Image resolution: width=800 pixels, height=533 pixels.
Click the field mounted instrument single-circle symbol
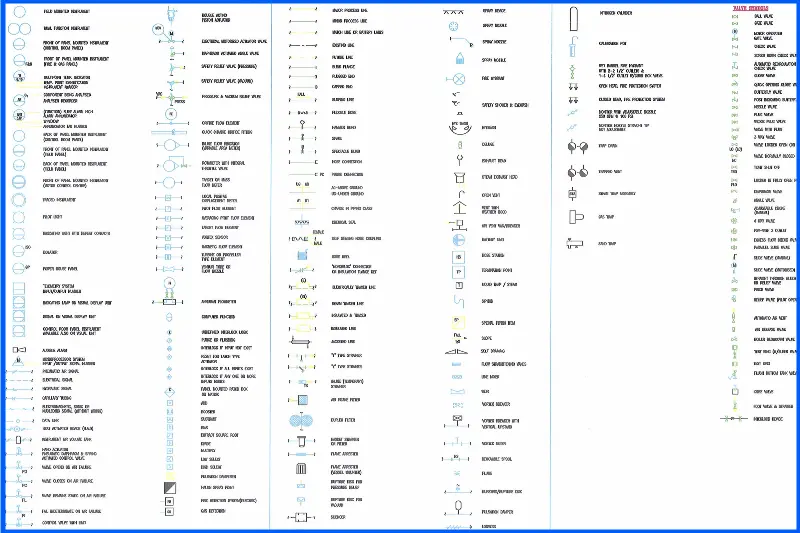pyautogui.click(x=19, y=11)
